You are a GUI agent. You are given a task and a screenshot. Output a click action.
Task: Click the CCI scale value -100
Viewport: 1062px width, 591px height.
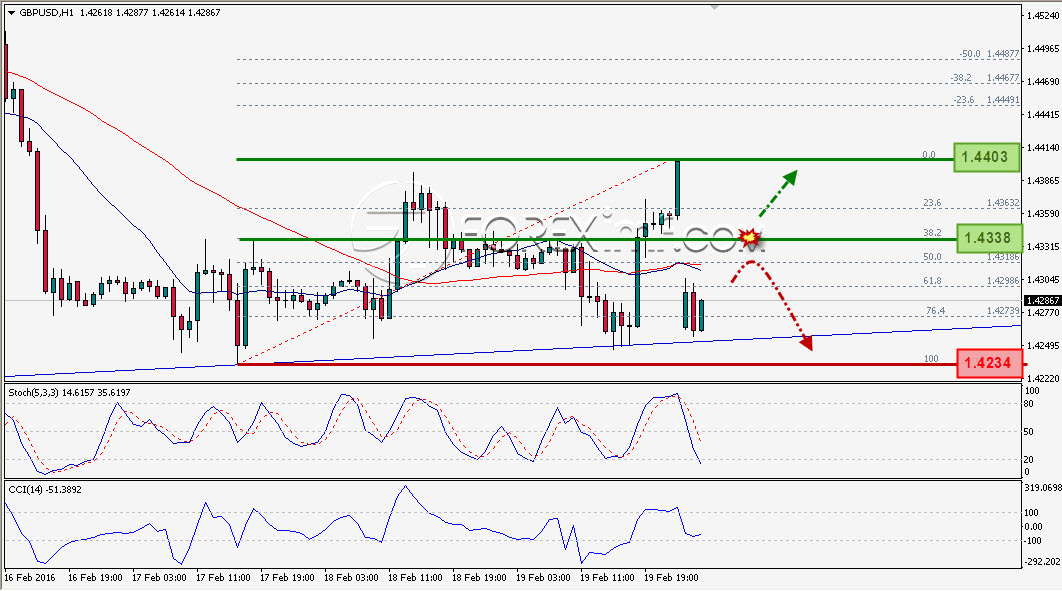pyautogui.click(x=1033, y=540)
